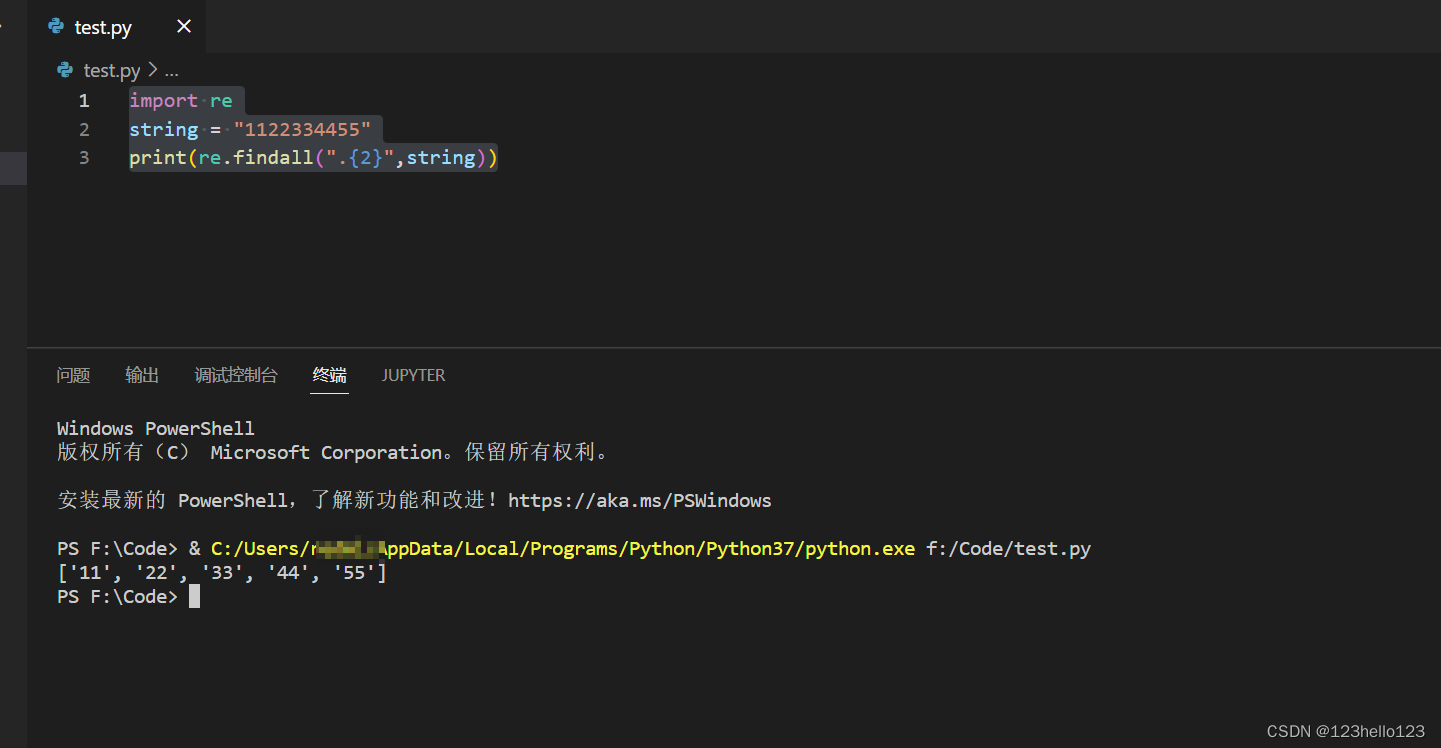The image size is (1441, 748).
Task: Open the 调试控制台 panel tab
Action: [236, 375]
